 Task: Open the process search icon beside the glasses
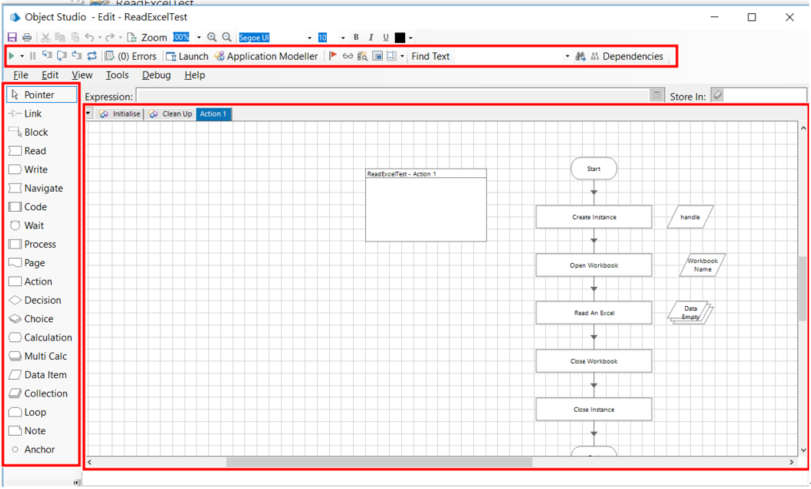362,56
